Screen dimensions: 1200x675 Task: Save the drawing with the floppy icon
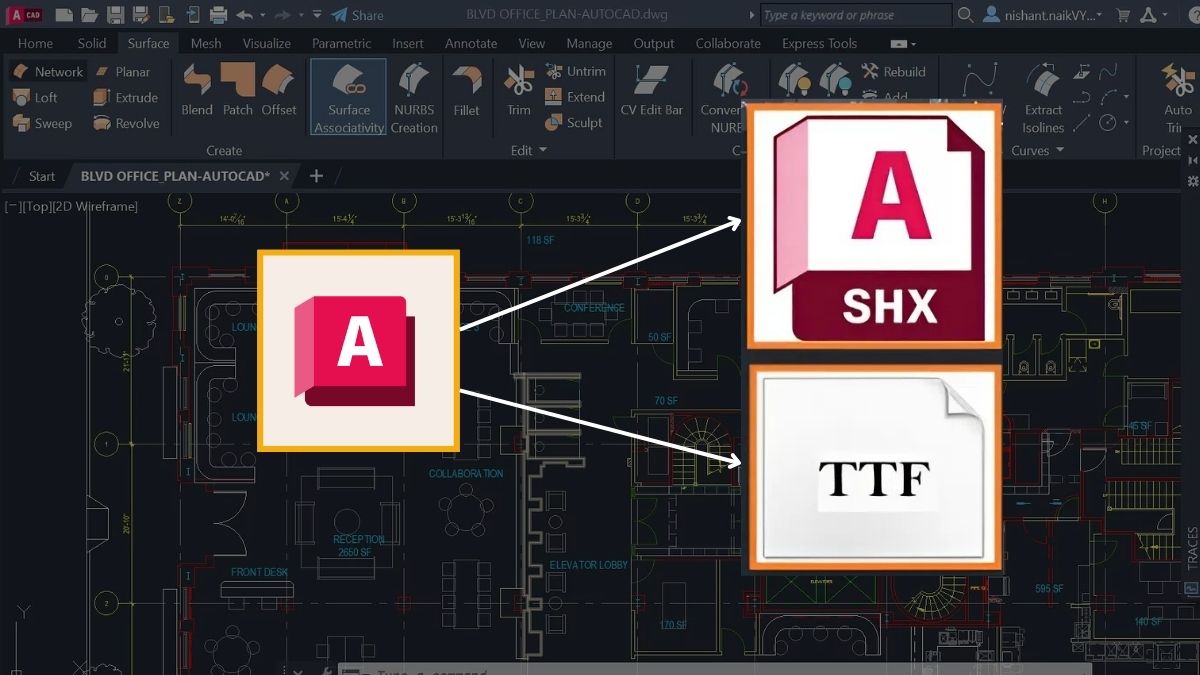[115, 15]
